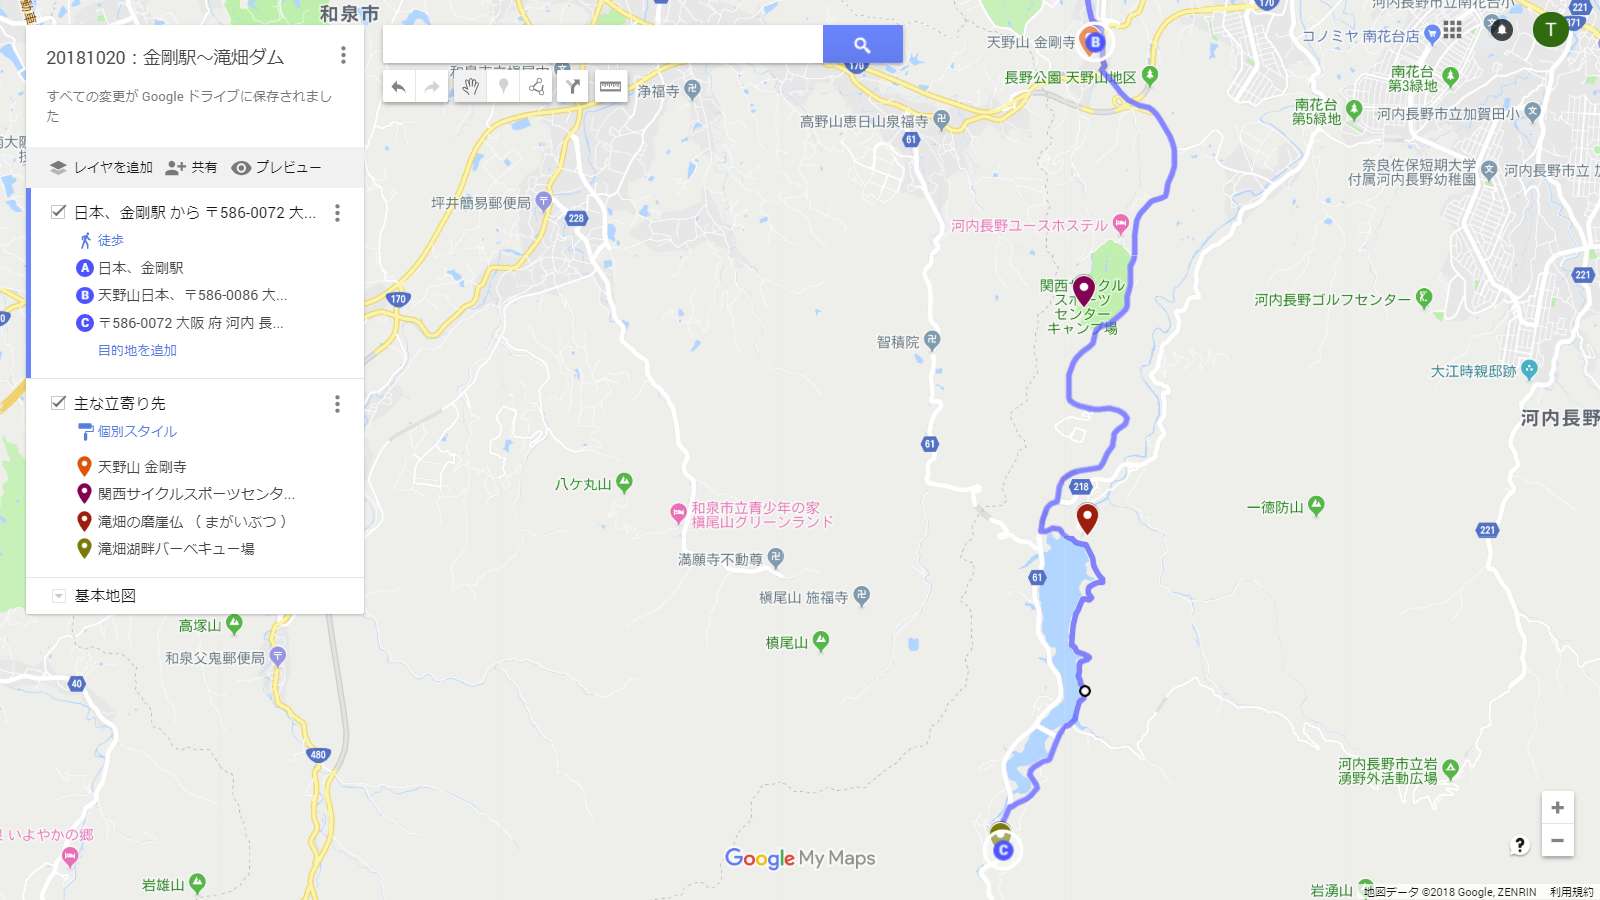Click 目的地を追加 link

coord(137,350)
